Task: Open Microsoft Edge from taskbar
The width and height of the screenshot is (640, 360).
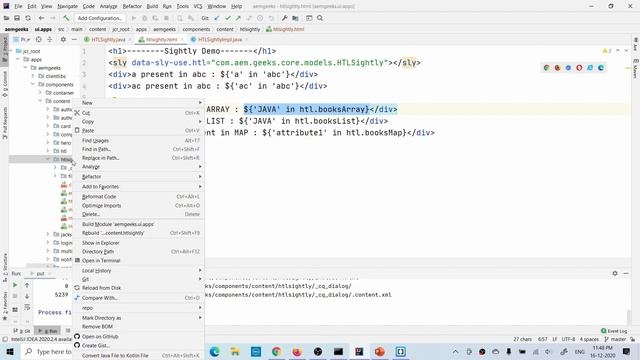Action: coord(215,351)
